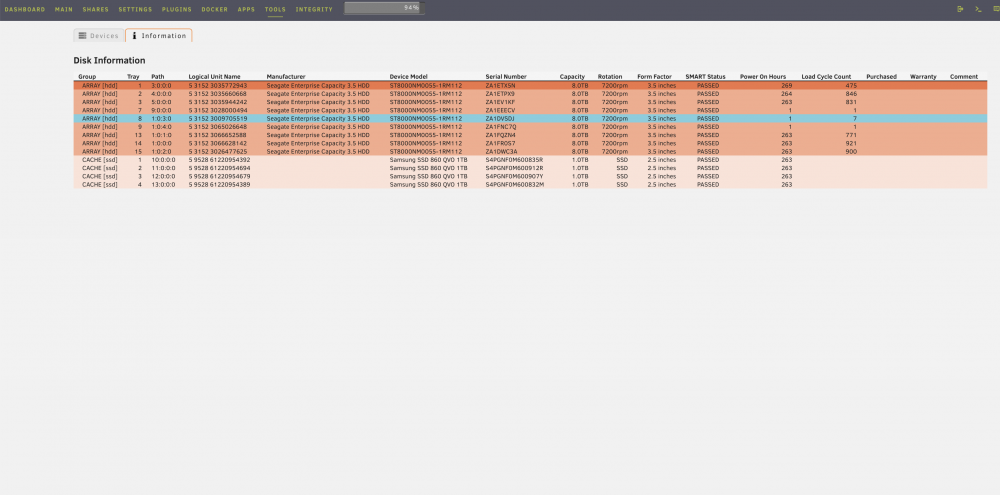Sort by the Form Factor header

655,77
